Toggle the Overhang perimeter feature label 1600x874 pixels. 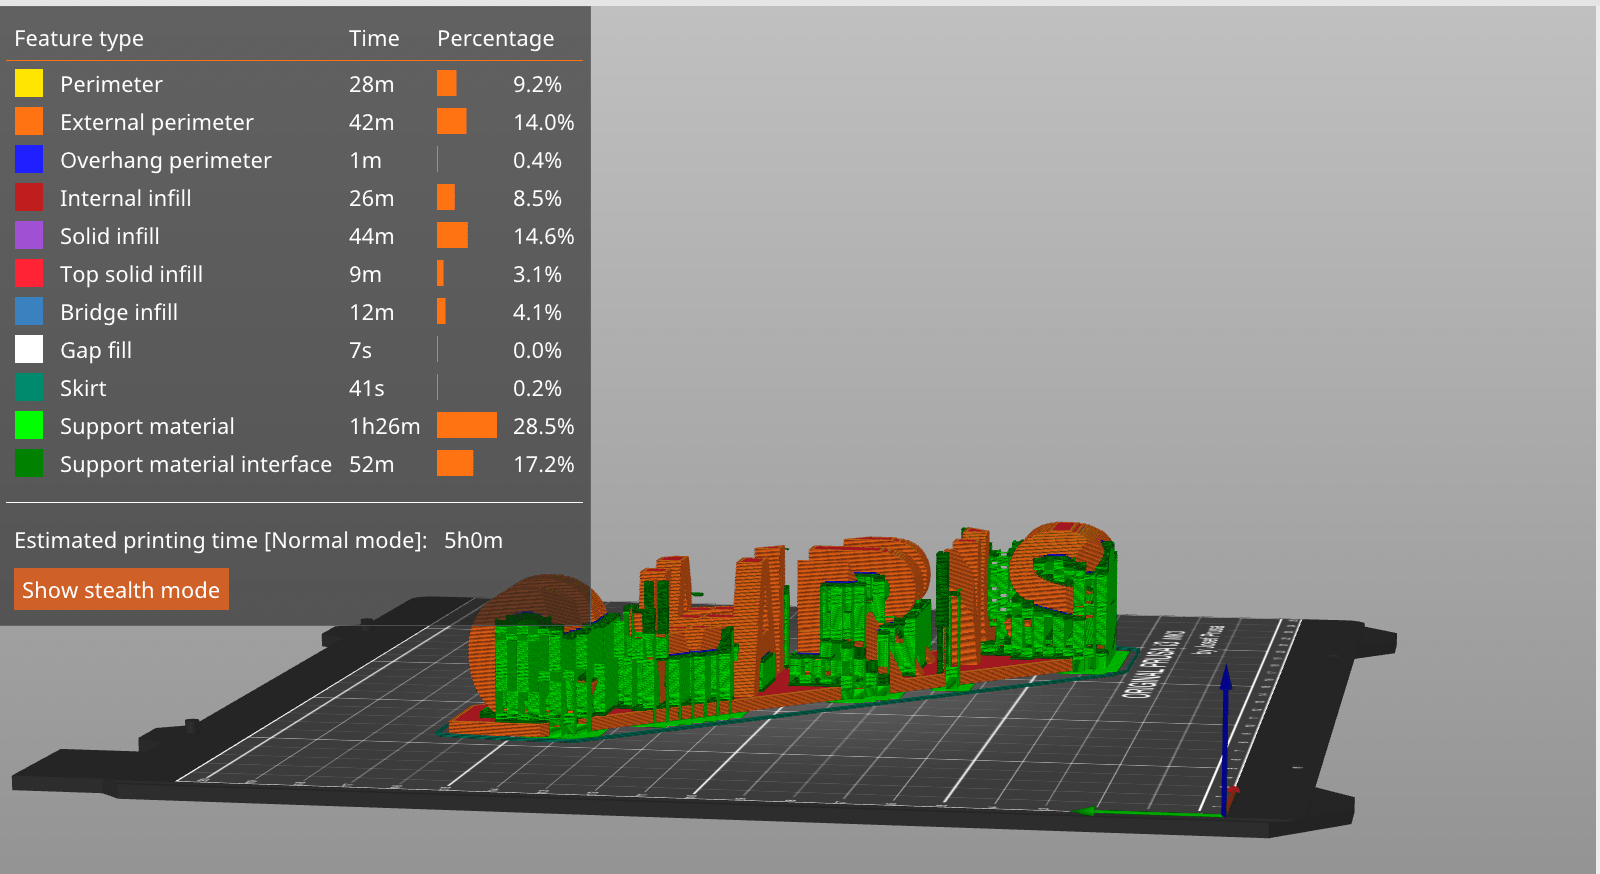[x=166, y=160]
